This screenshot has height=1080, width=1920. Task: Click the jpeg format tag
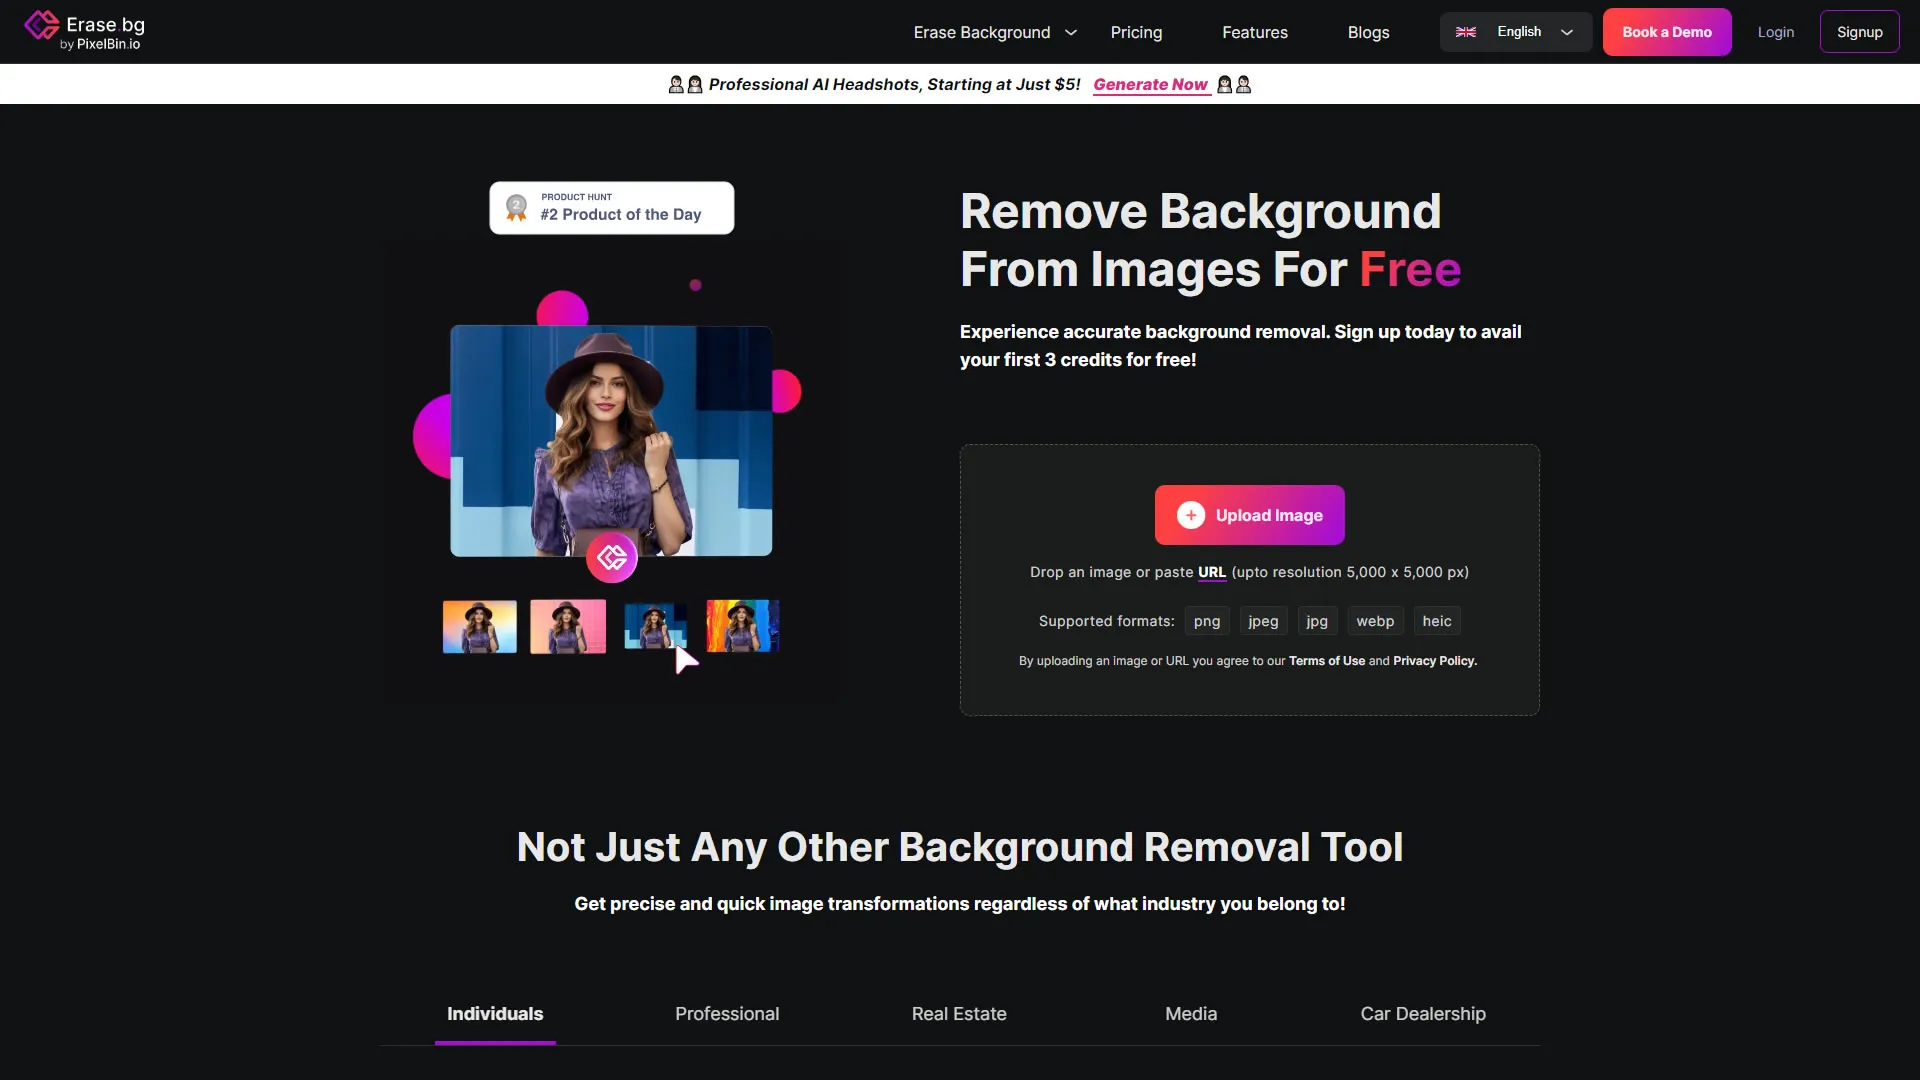click(1263, 621)
